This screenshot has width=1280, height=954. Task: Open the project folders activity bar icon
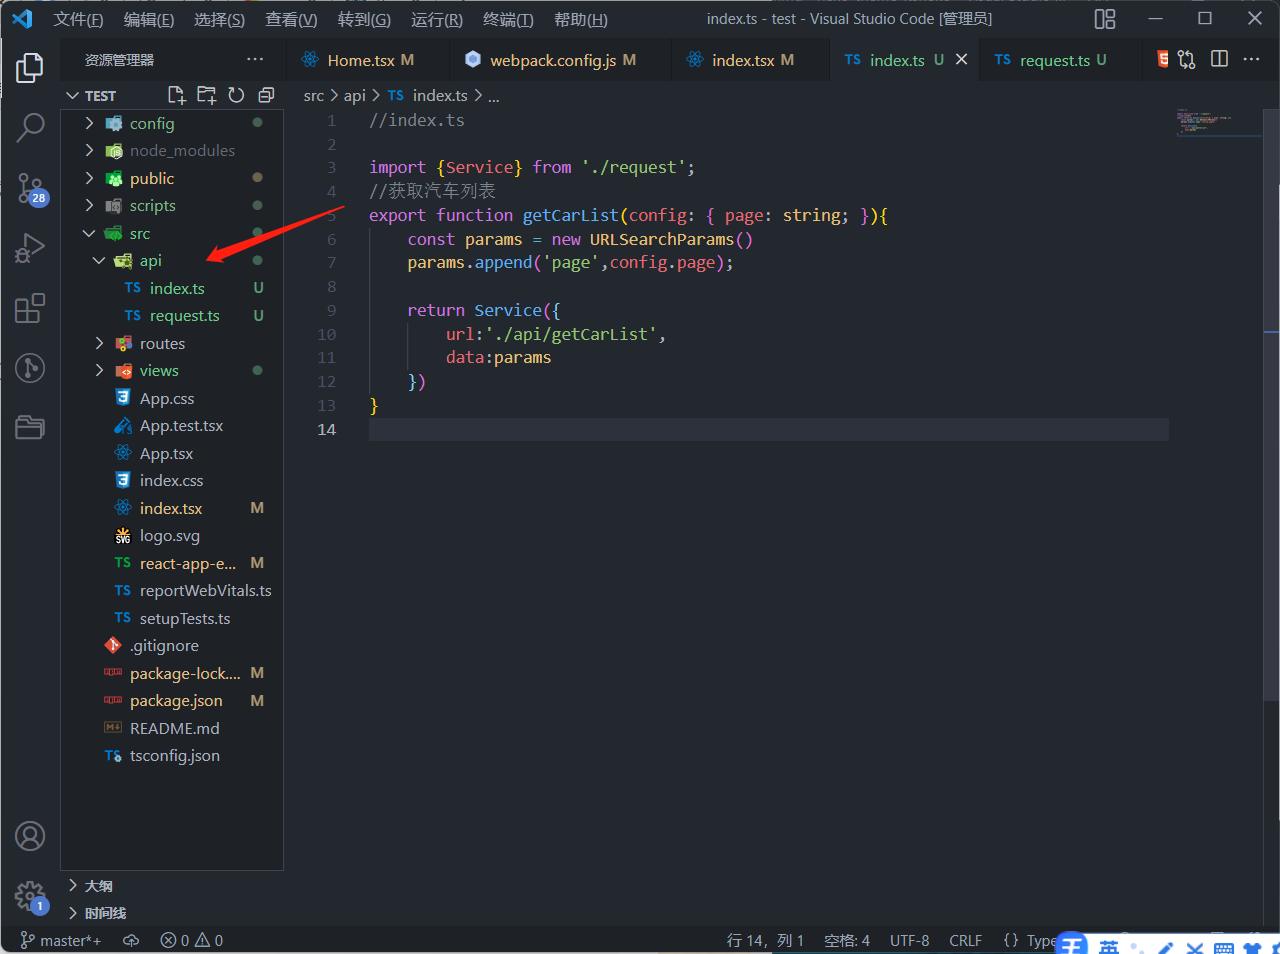coord(30,427)
